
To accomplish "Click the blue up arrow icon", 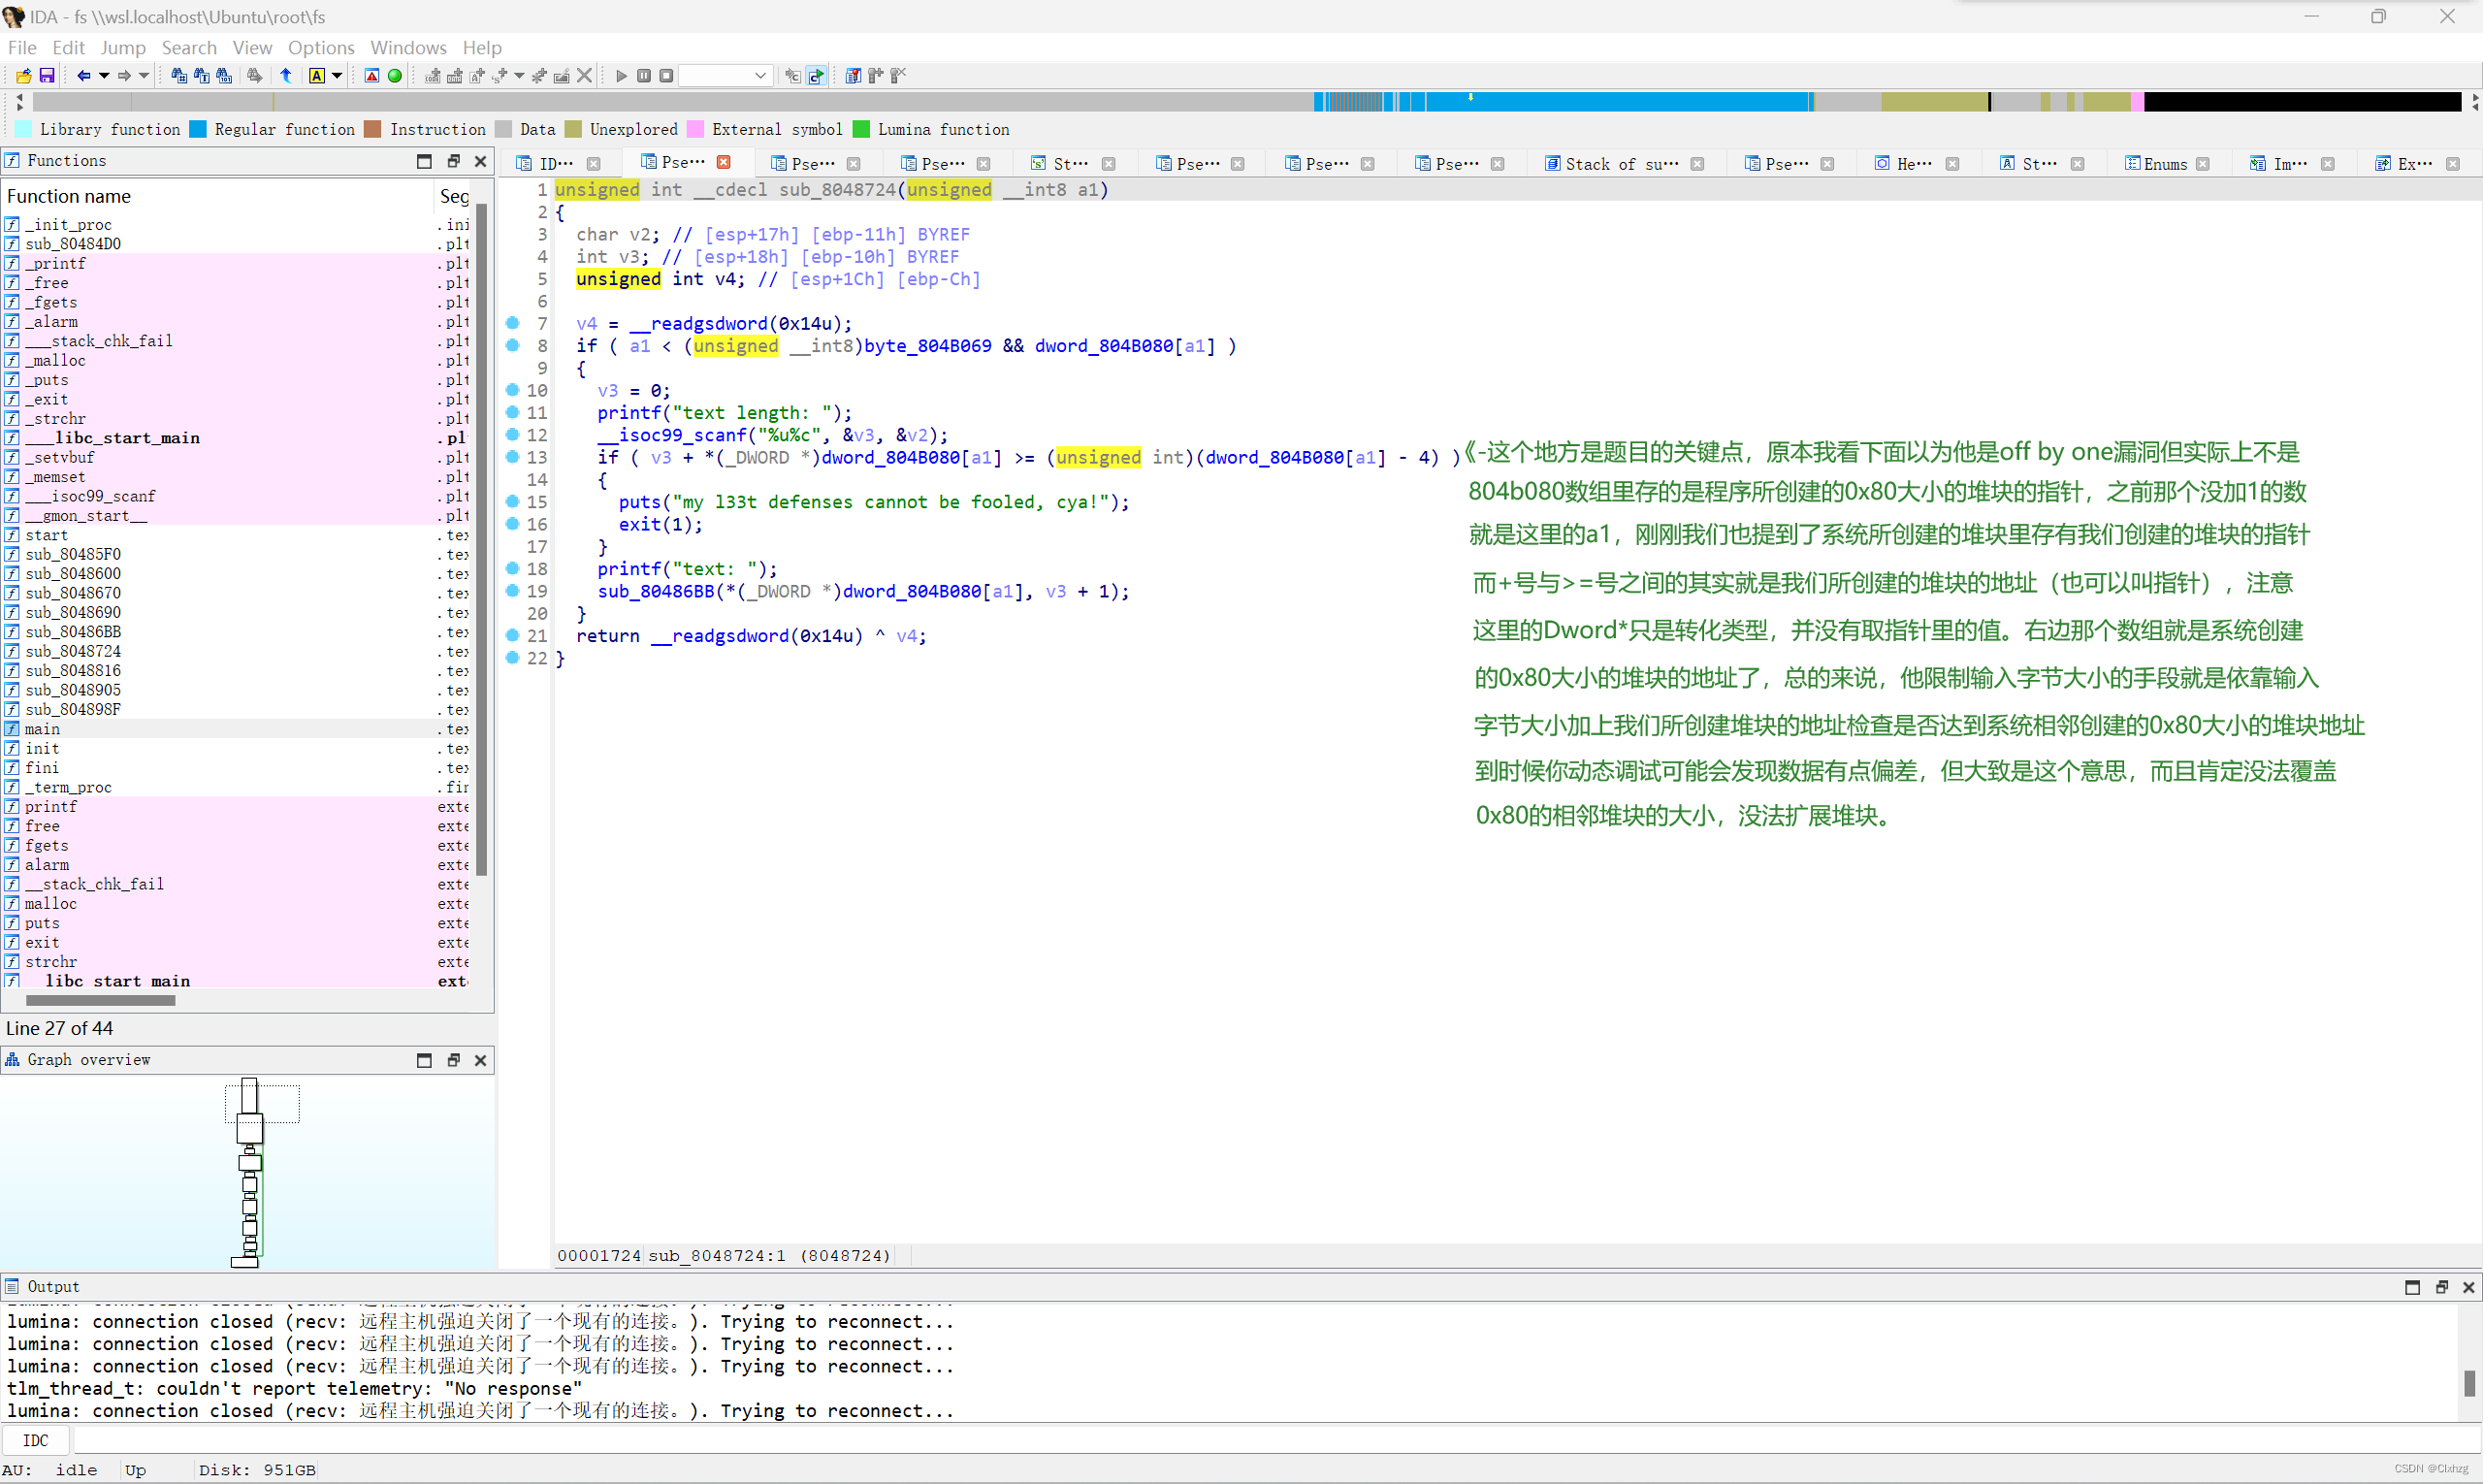I will pos(286,75).
